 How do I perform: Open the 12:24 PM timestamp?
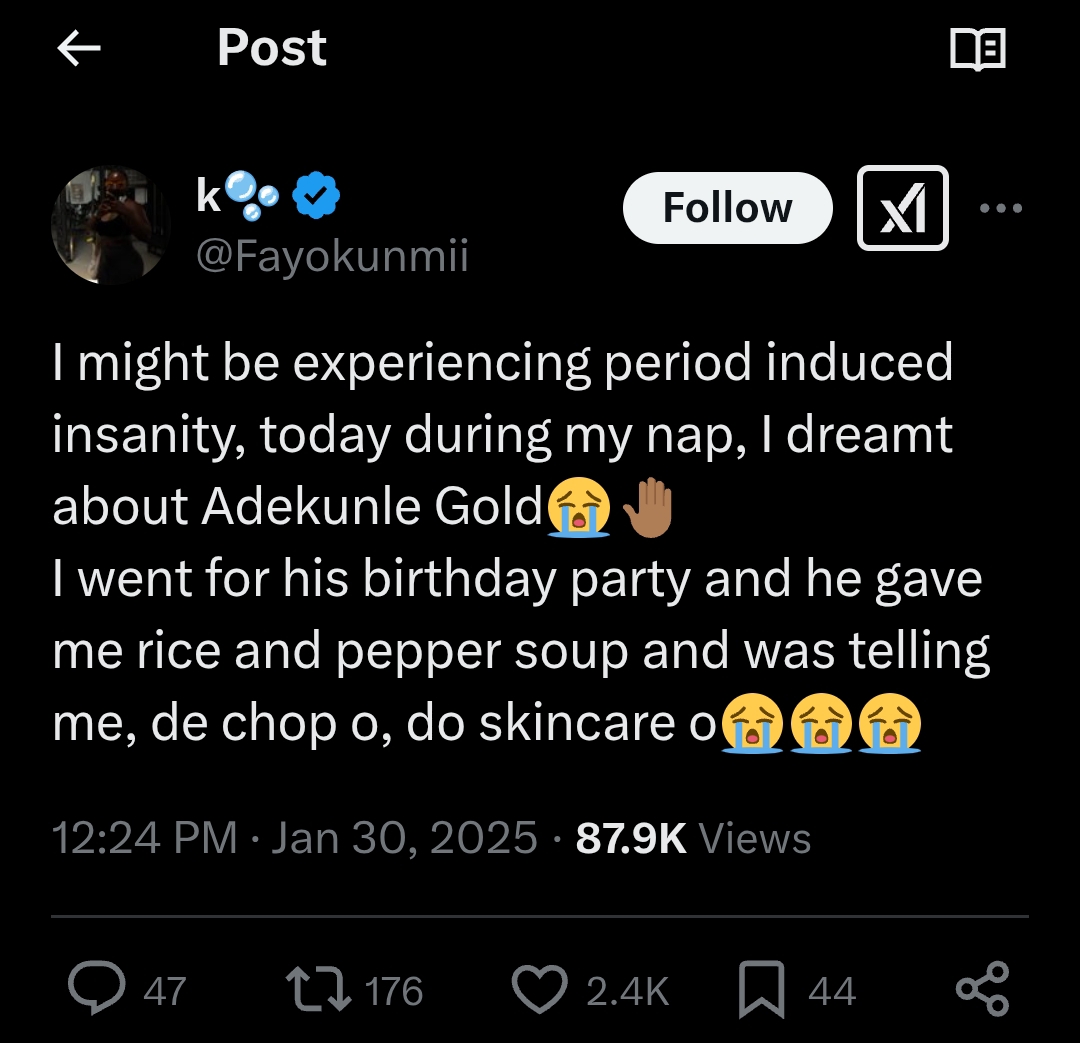[144, 837]
